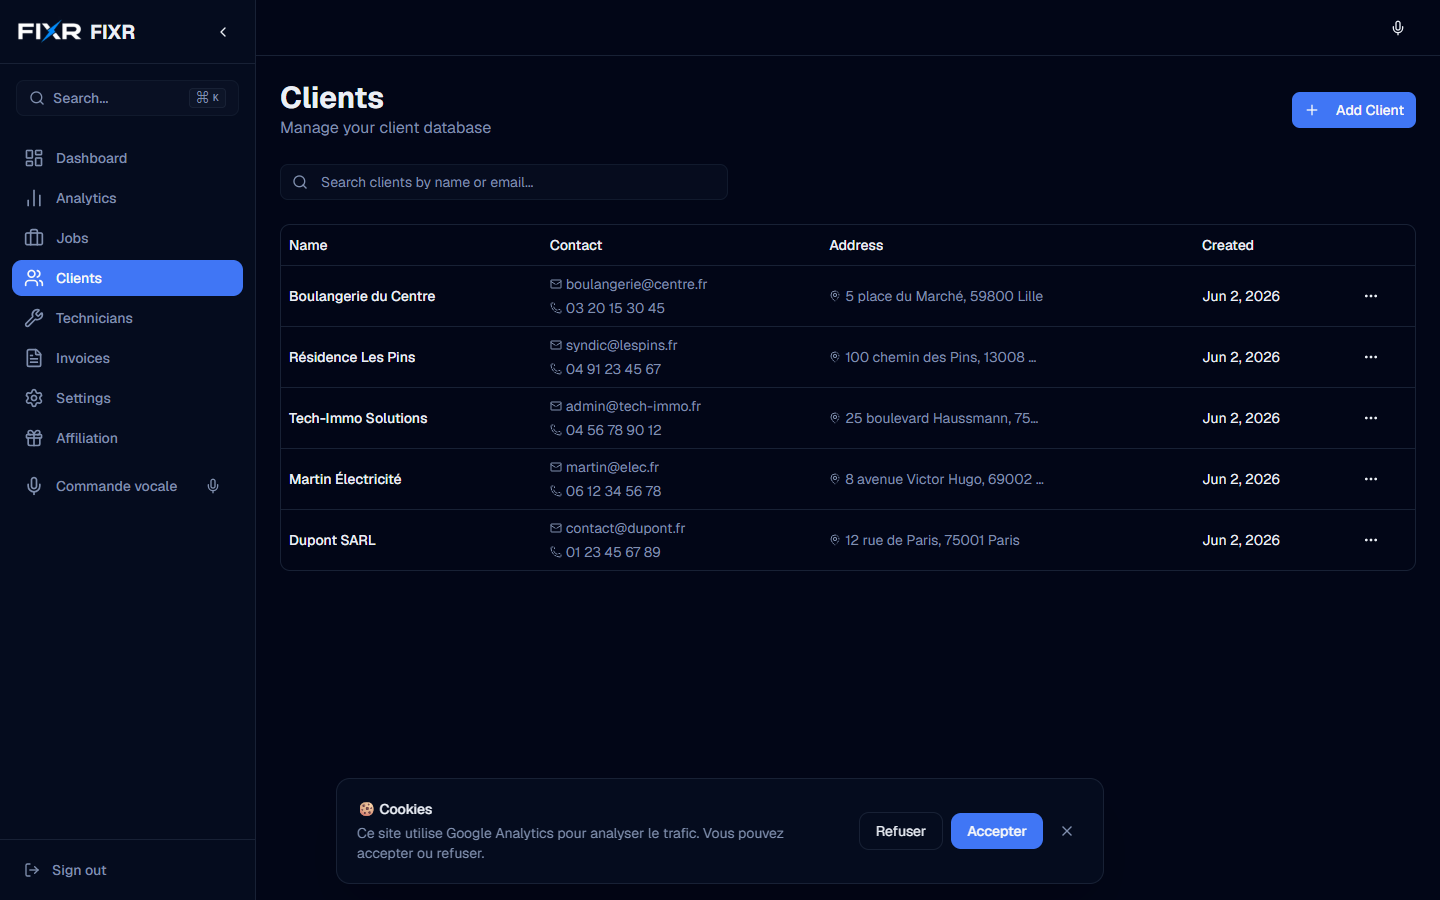Open actions menu for Résidence Les Pins
The height and width of the screenshot is (900, 1440).
pyautogui.click(x=1371, y=357)
